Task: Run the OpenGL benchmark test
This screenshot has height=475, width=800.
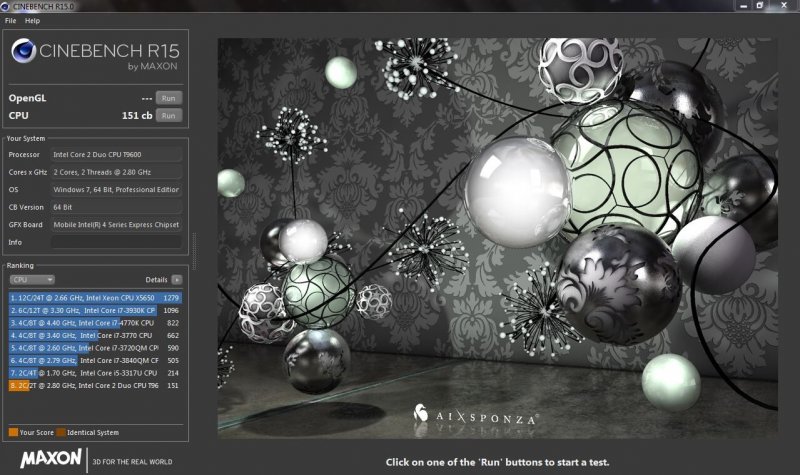Action: pos(168,98)
